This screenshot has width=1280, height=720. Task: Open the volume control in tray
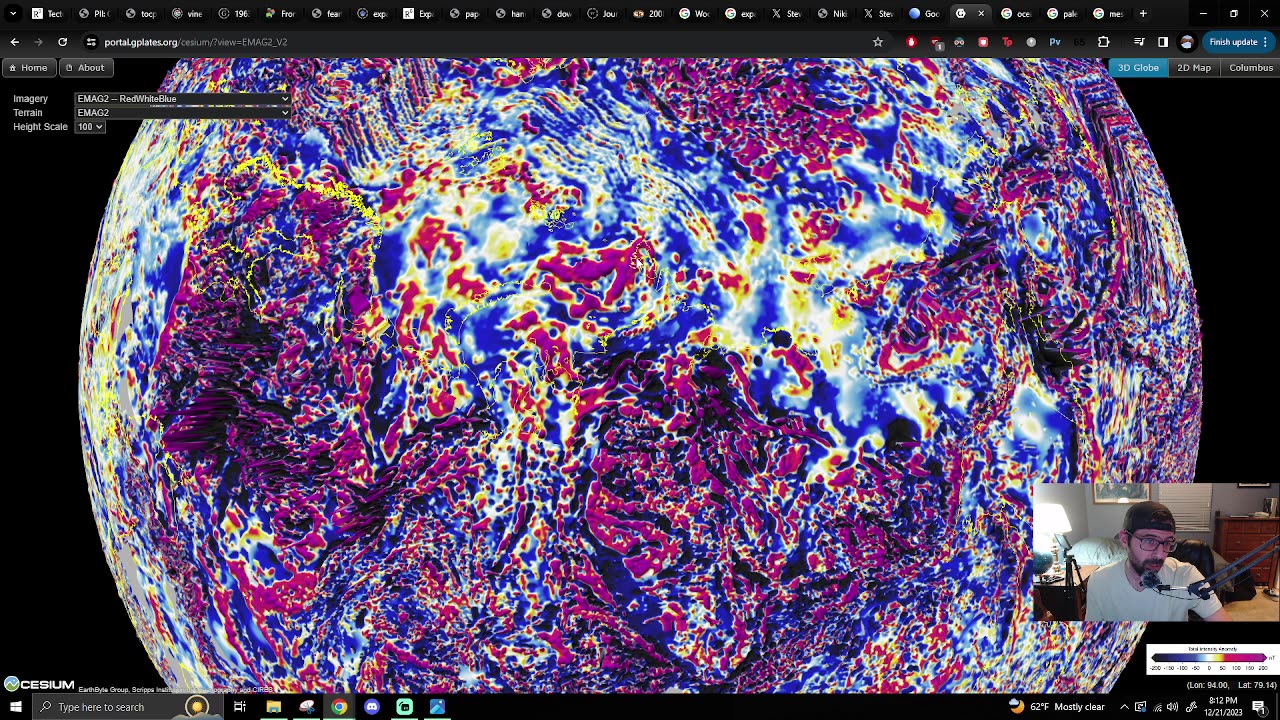click(1172, 707)
